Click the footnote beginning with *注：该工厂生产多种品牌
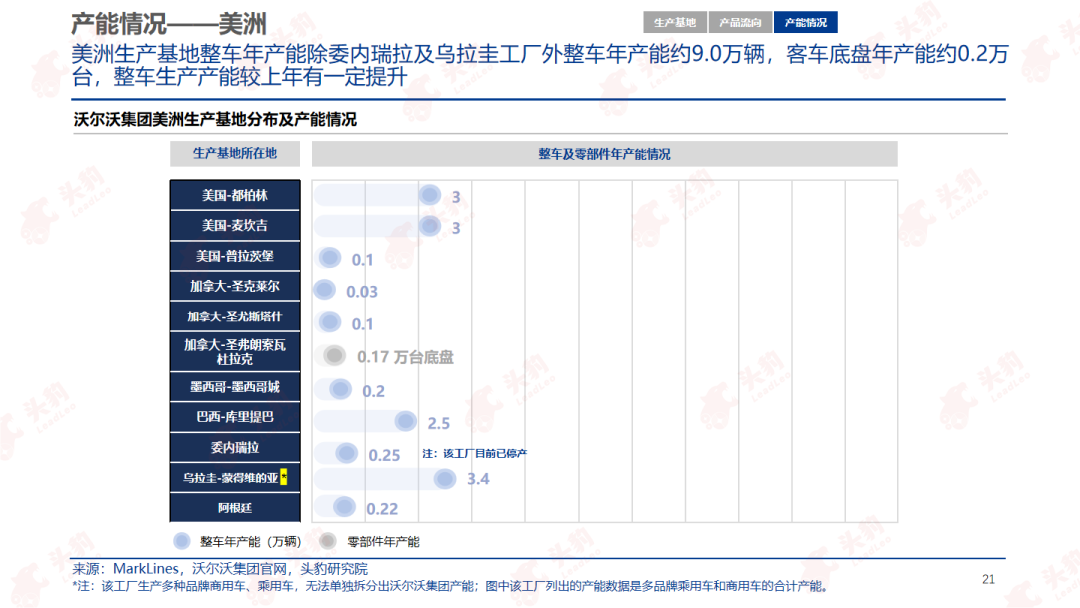The image size is (1080, 608). pos(450,586)
